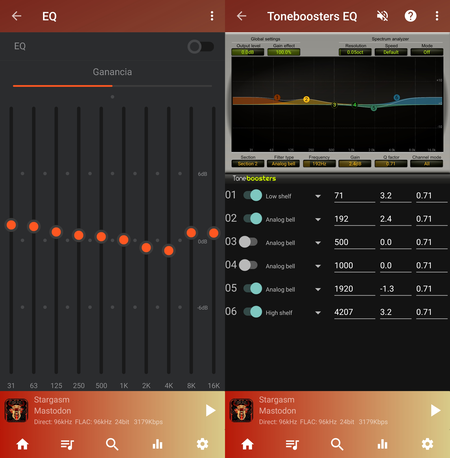Click the 2K band slider knob

(x=146, y=247)
